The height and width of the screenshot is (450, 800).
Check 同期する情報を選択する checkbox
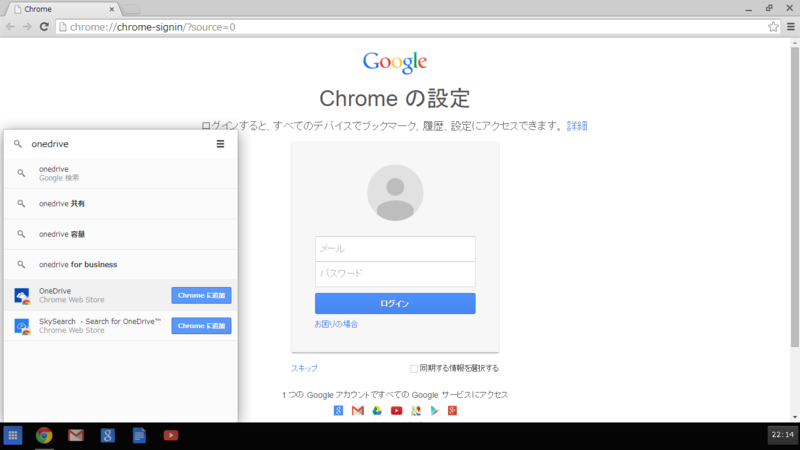(x=414, y=368)
